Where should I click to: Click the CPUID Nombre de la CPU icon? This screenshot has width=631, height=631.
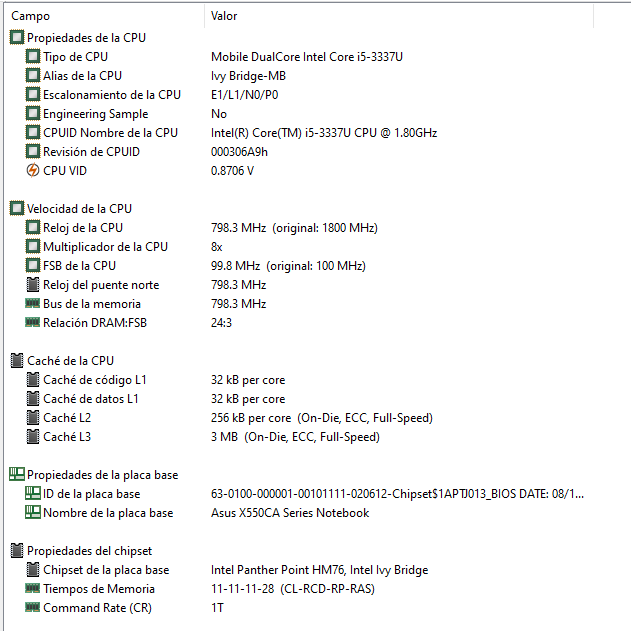tap(33, 132)
